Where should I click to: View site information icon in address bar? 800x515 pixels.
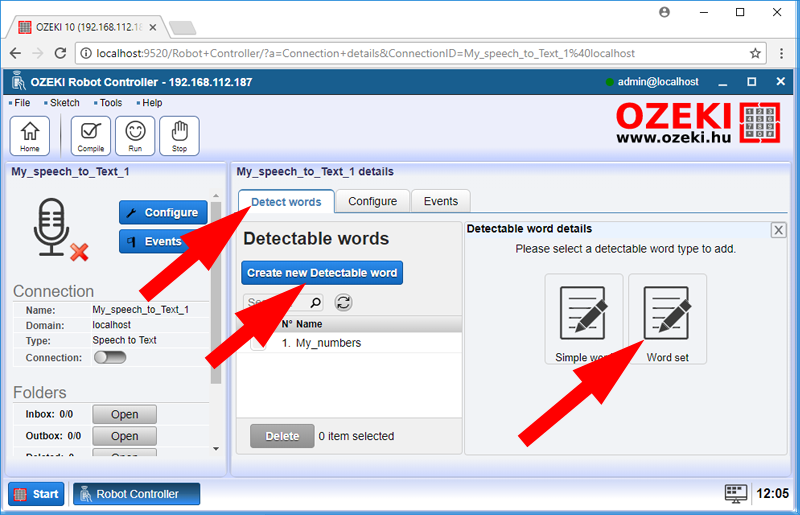[86, 53]
